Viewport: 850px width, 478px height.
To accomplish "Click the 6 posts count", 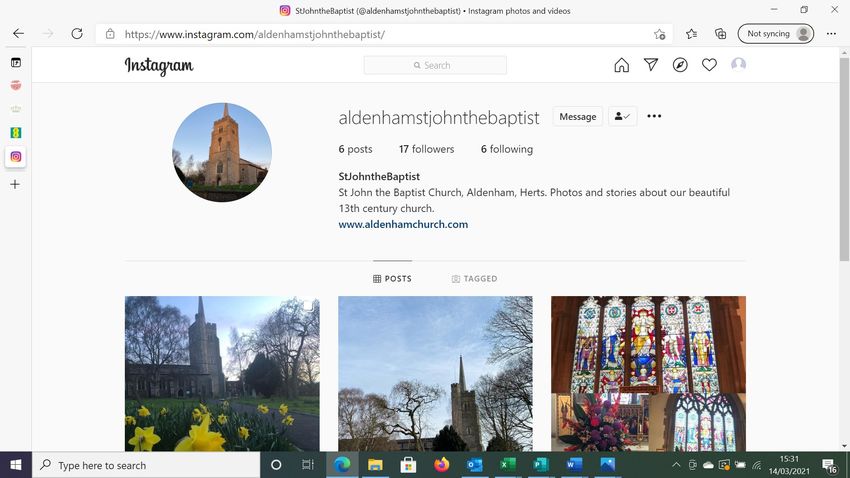I will coord(356,149).
